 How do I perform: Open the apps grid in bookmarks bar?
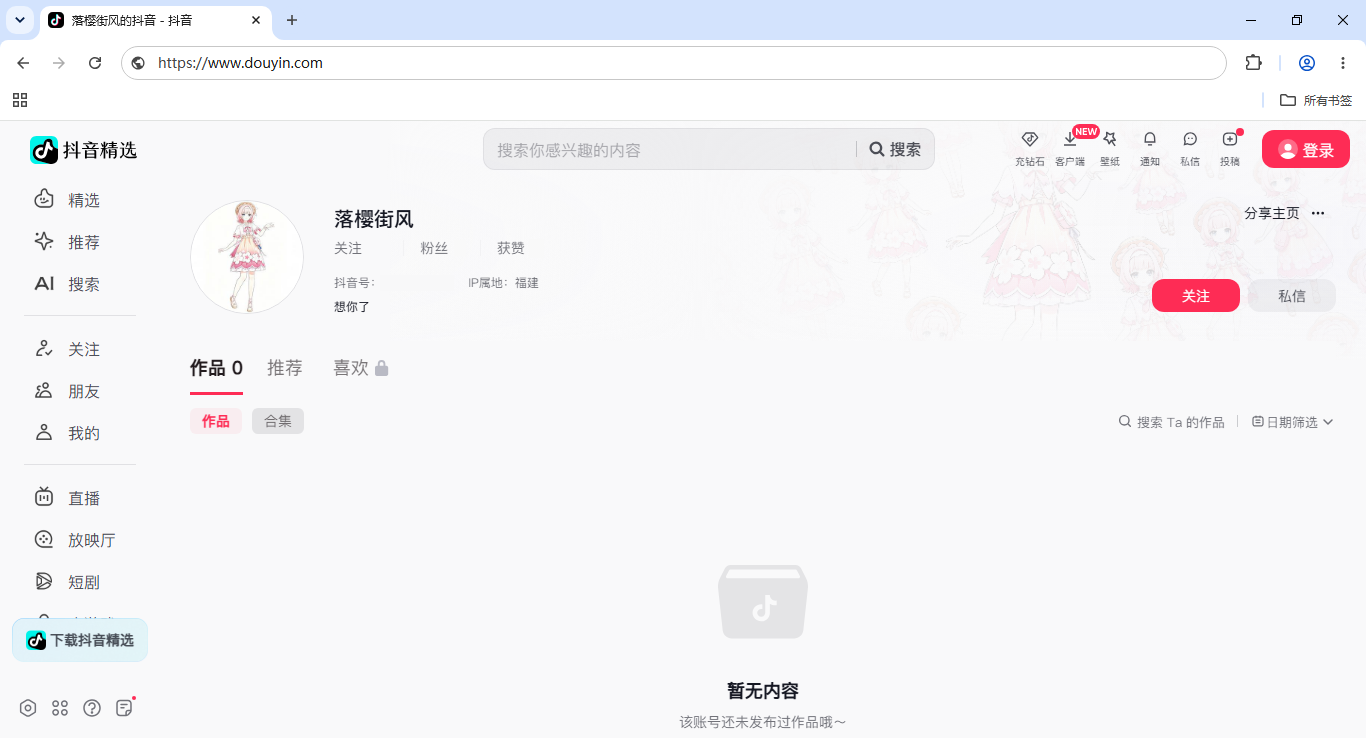click(x=20, y=100)
